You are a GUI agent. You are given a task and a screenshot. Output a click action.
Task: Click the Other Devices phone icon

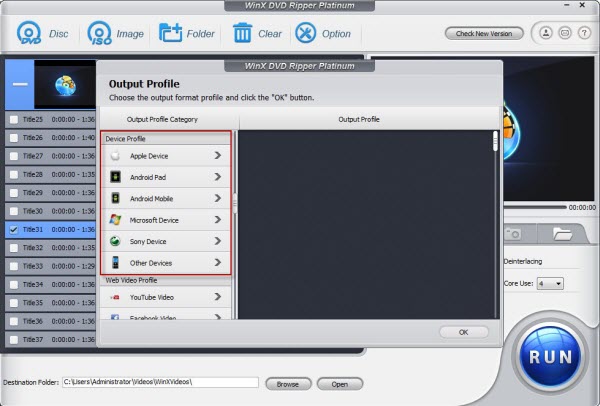(115, 263)
